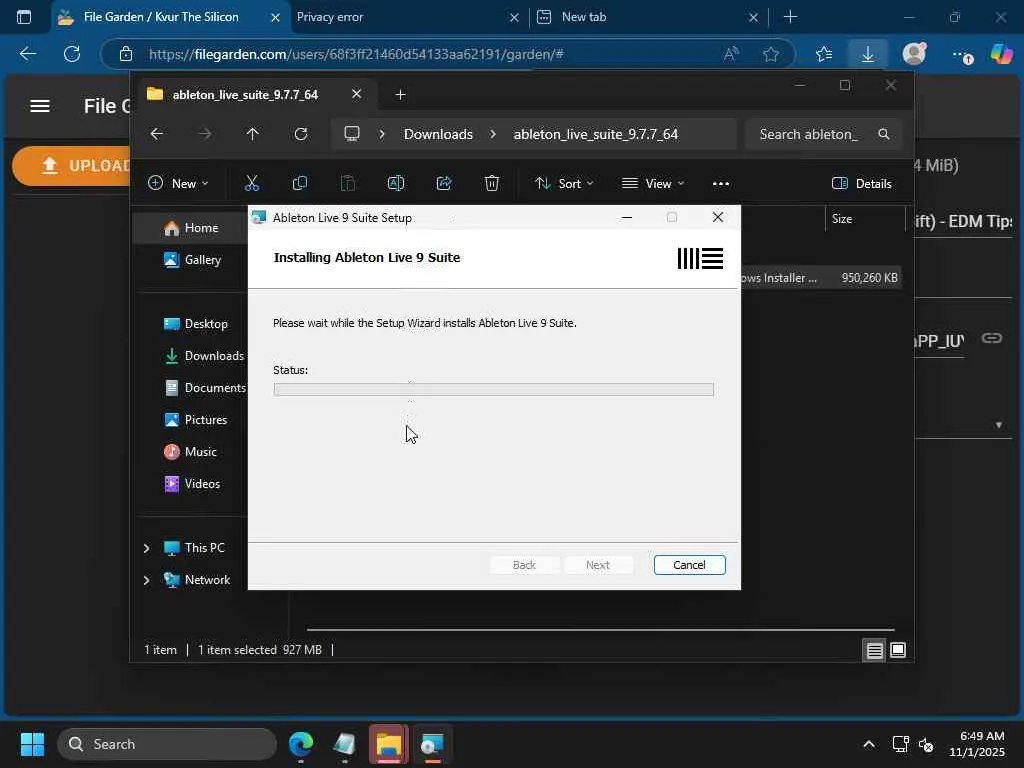This screenshot has width=1024, height=768.
Task: Reload the filegarden page
Action: coord(72,54)
